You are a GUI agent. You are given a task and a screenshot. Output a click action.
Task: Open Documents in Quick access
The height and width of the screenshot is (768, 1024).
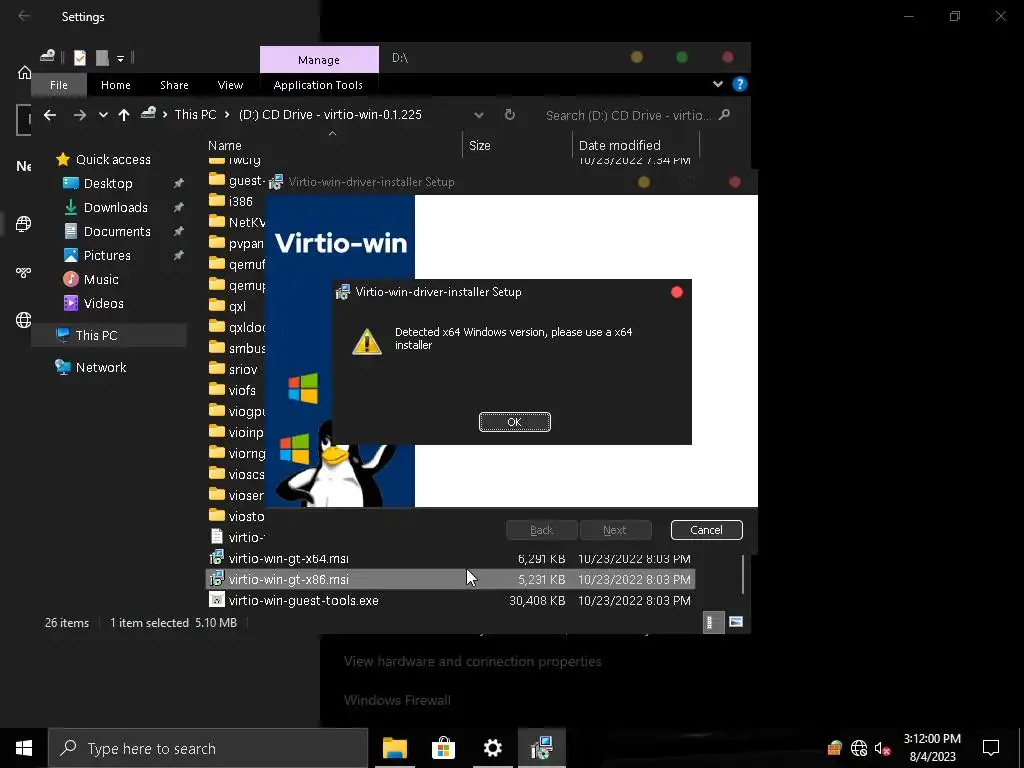(117, 232)
